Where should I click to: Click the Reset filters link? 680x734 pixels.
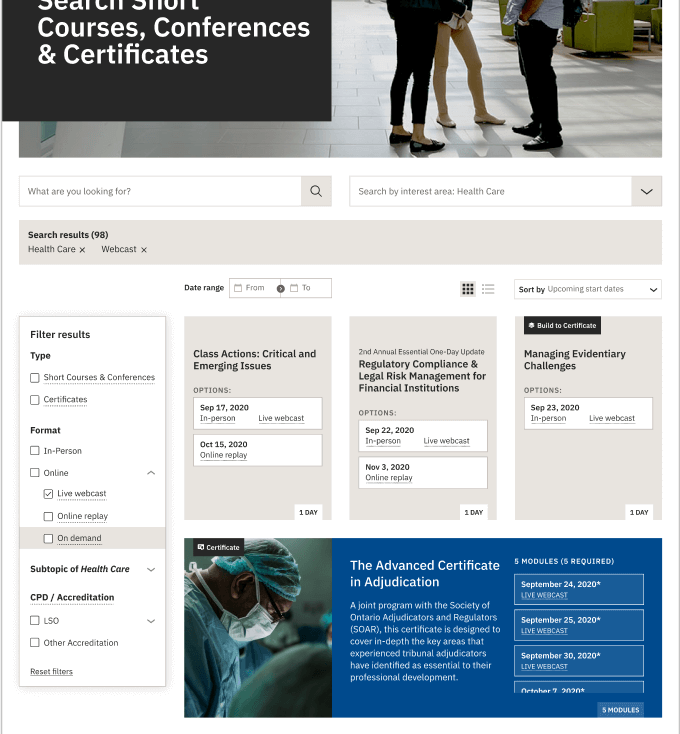51,671
